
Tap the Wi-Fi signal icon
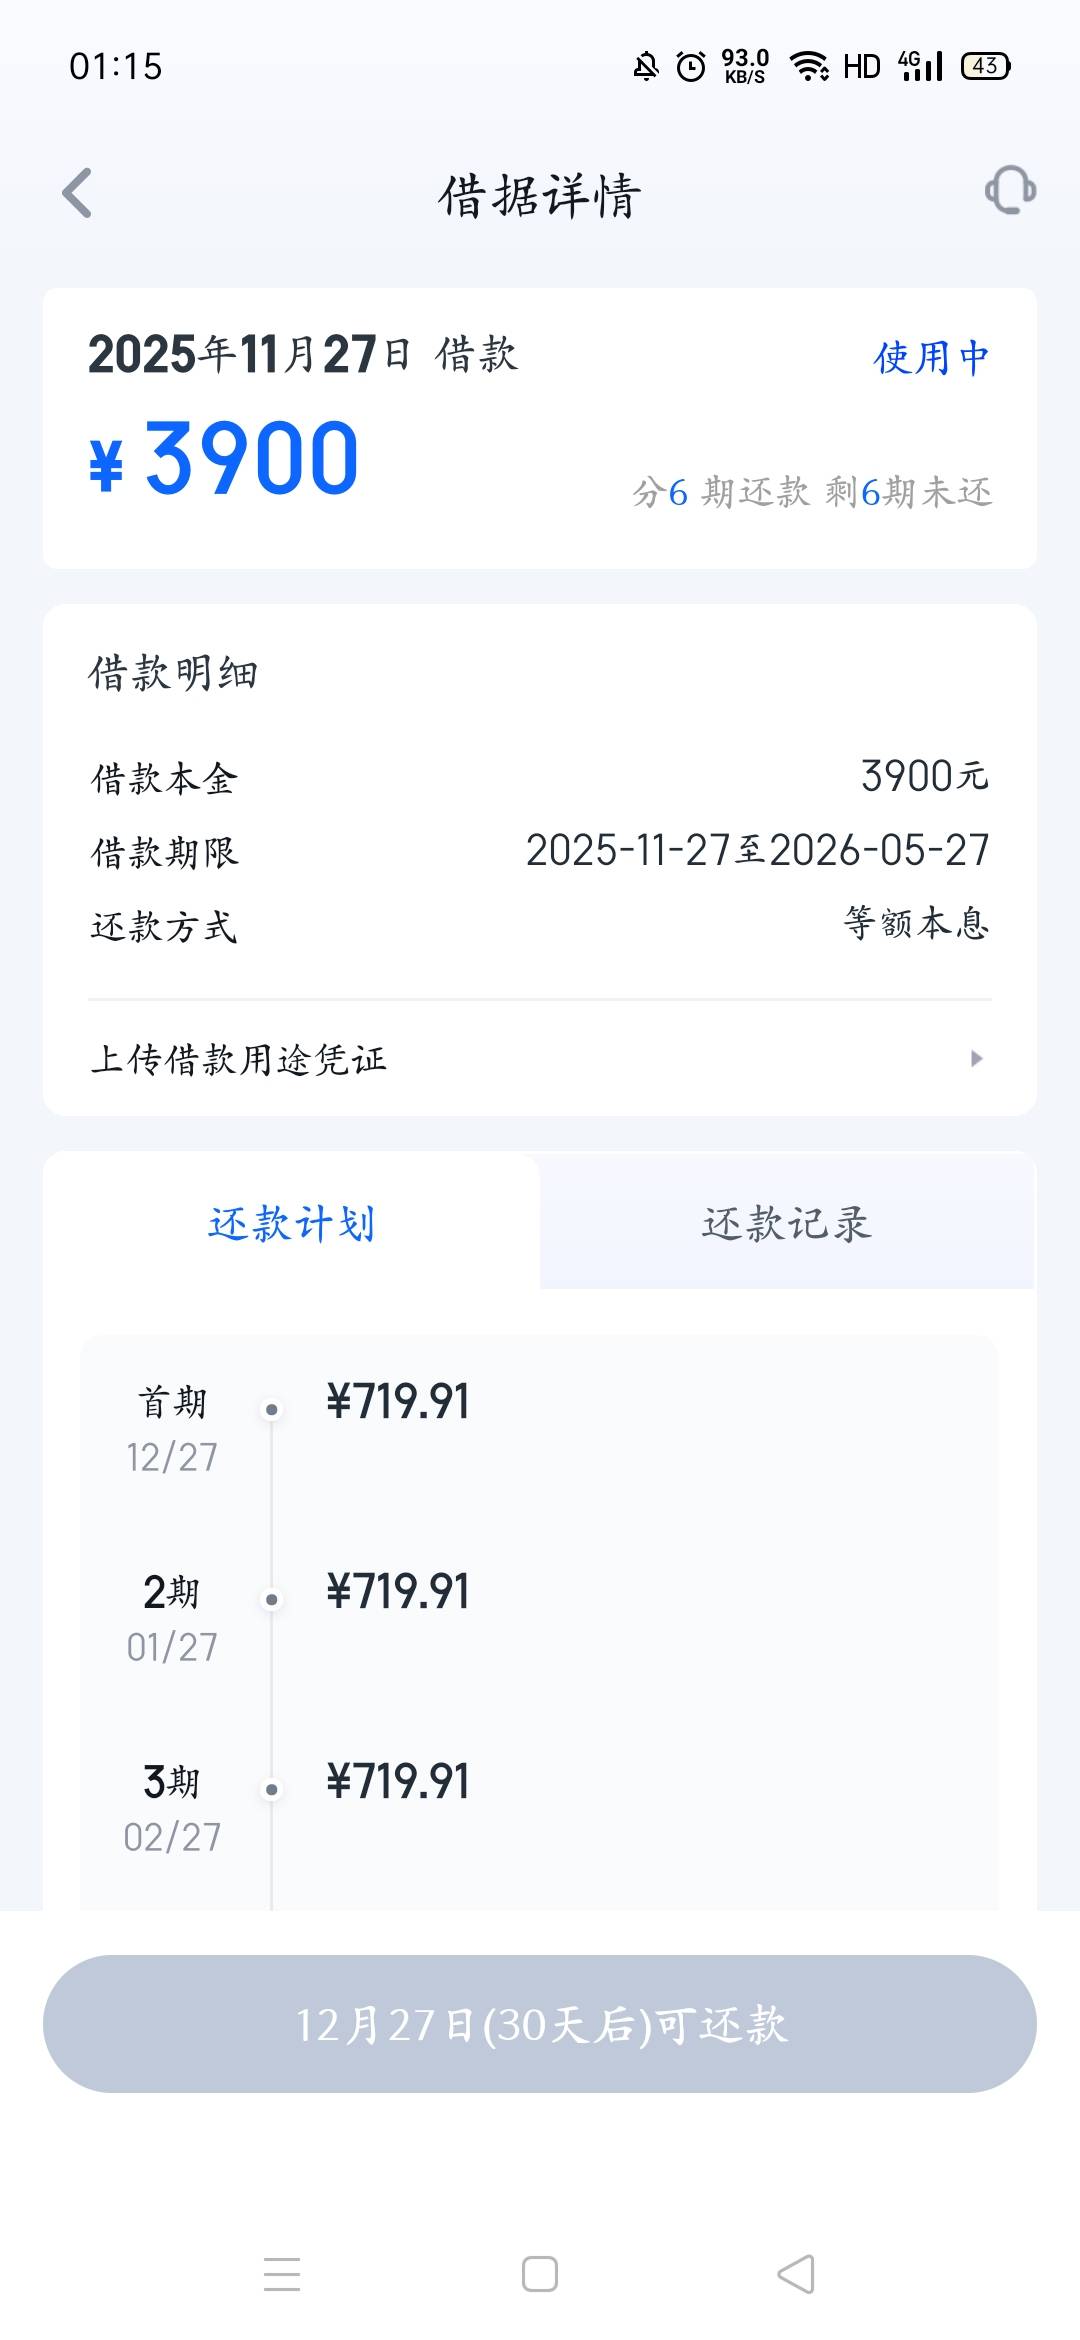coord(808,67)
